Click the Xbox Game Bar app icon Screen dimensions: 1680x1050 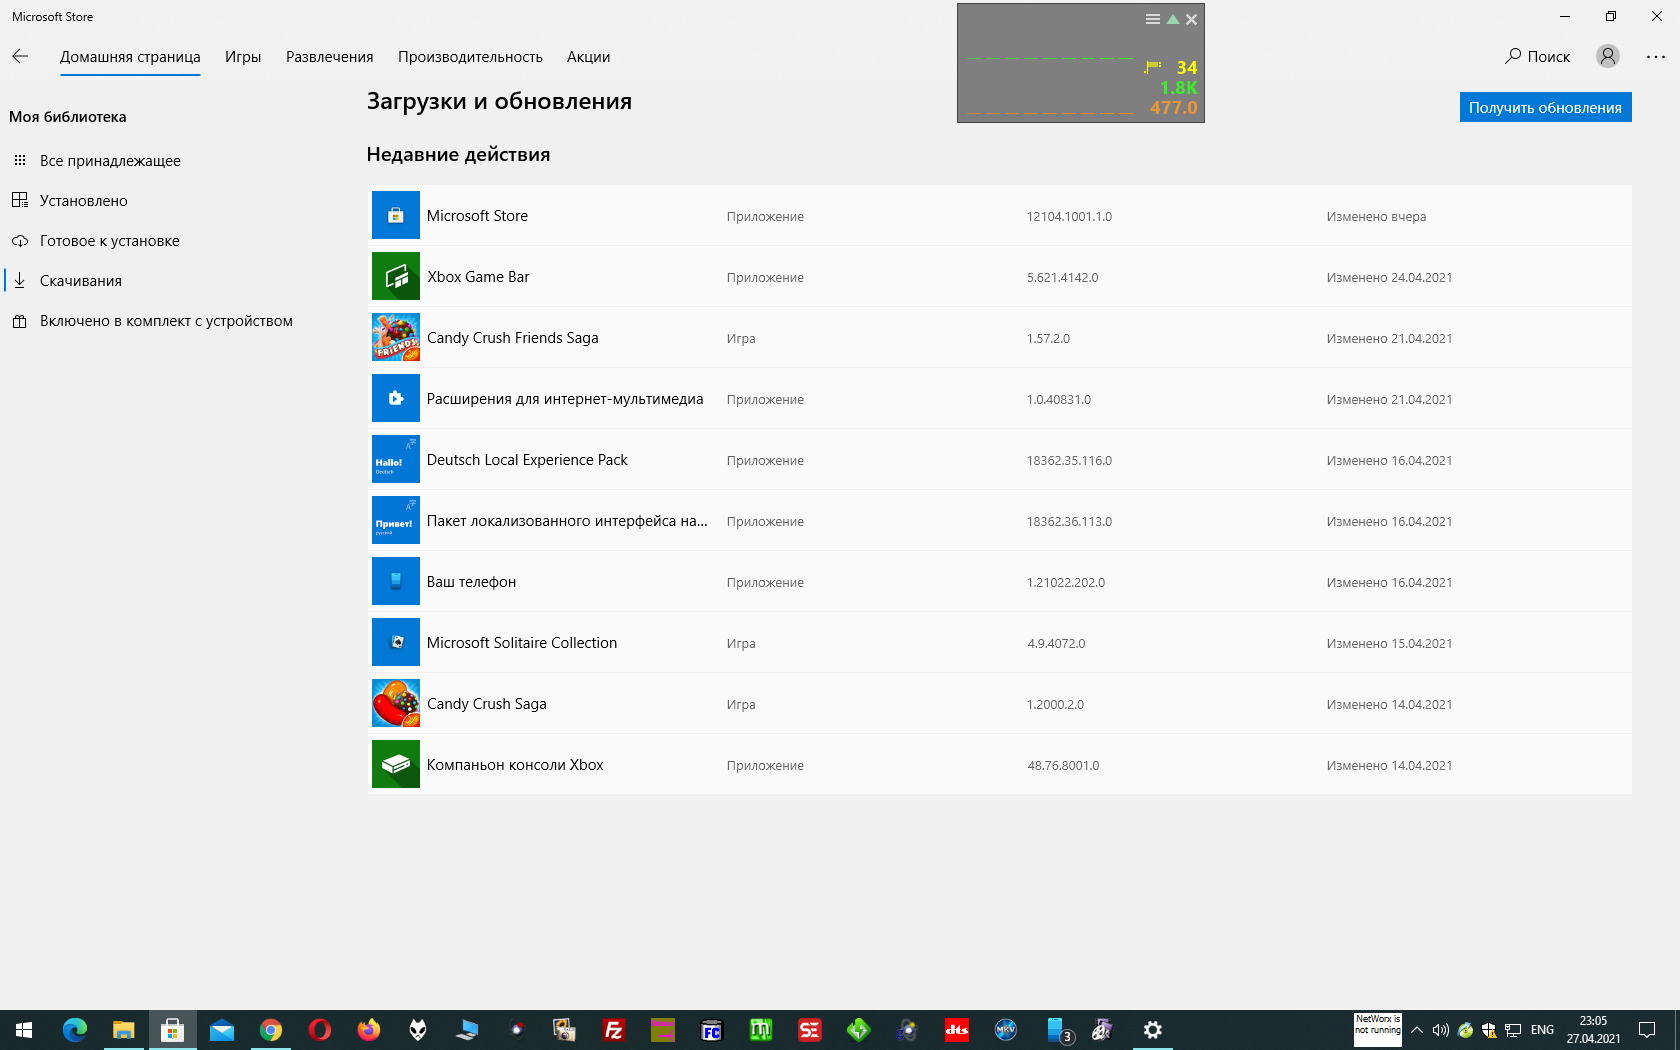(x=395, y=276)
